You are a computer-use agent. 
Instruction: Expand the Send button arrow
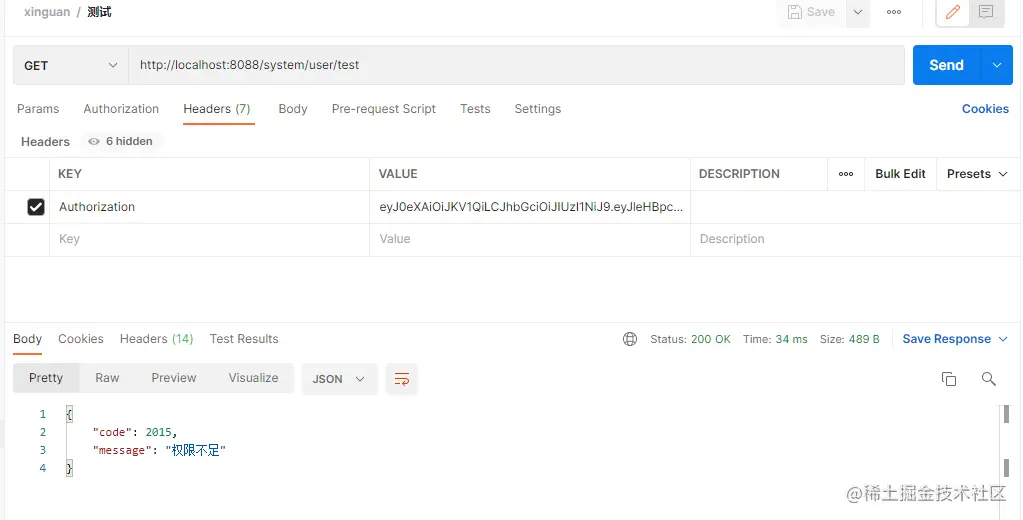click(x=996, y=65)
